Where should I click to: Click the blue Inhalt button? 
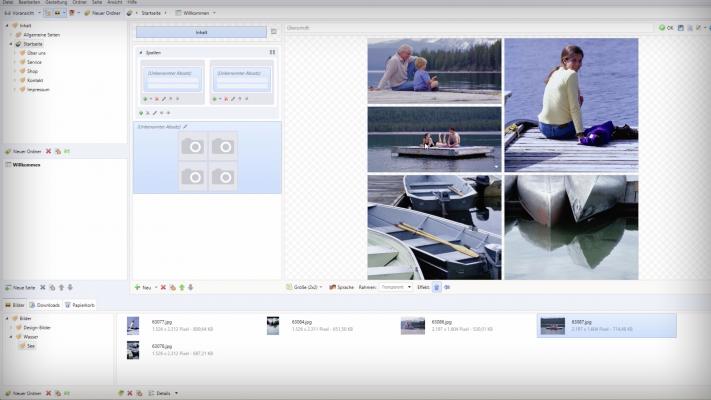coord(201,33)
